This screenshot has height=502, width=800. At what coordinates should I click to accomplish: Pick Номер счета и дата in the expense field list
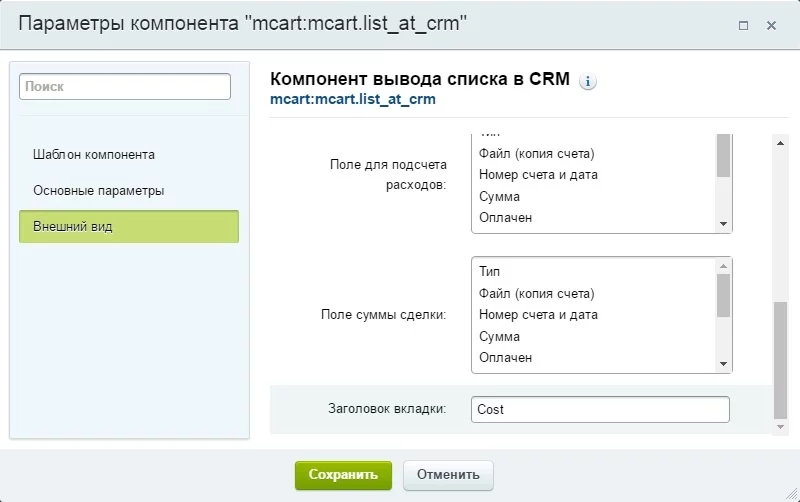click(x=538, y=175)
